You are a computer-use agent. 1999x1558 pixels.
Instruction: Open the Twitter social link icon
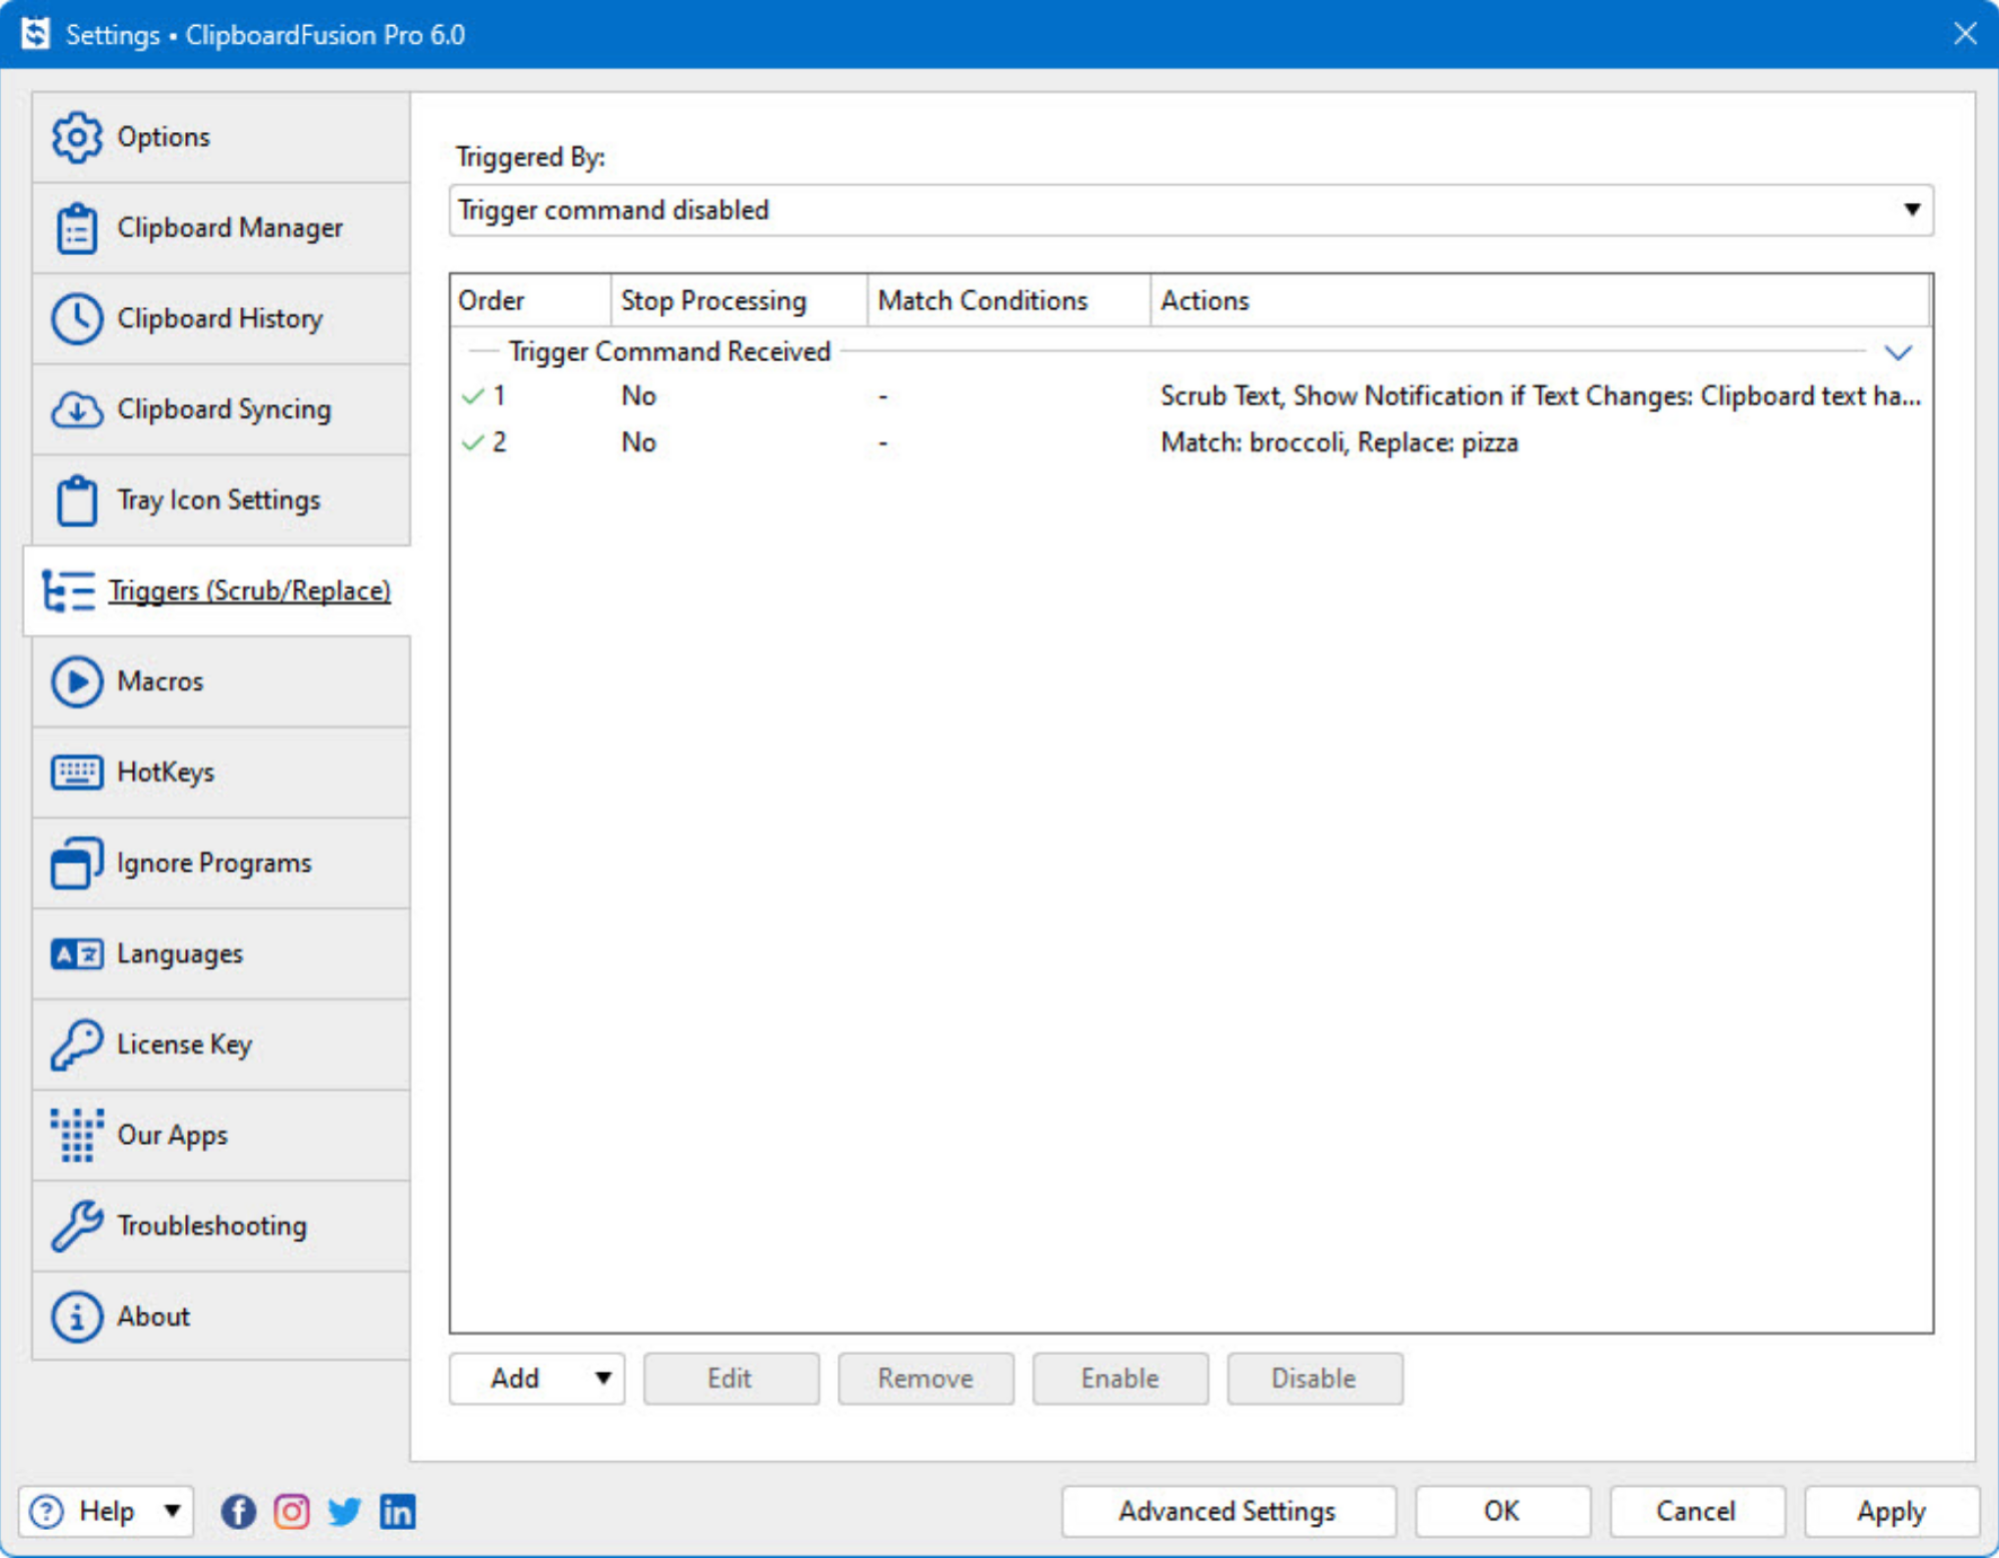(344, 1511)
